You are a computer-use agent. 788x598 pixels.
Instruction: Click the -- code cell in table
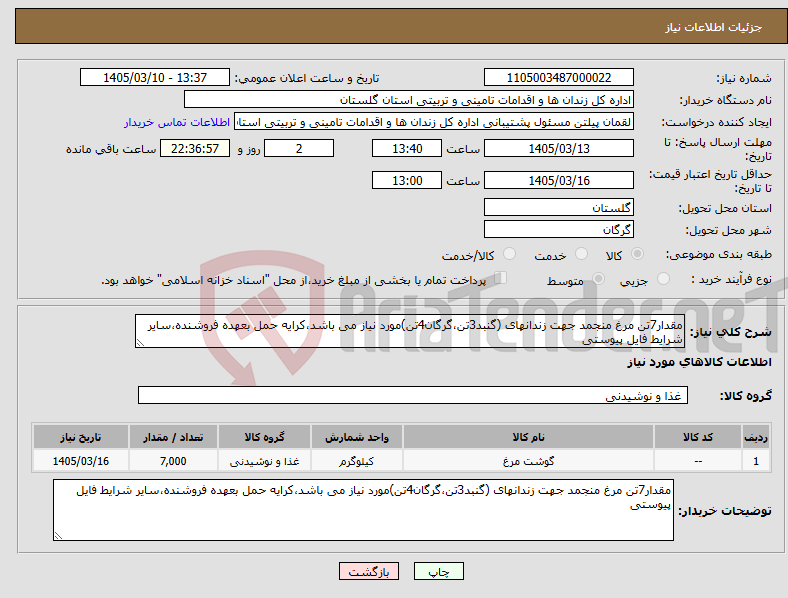698,461
